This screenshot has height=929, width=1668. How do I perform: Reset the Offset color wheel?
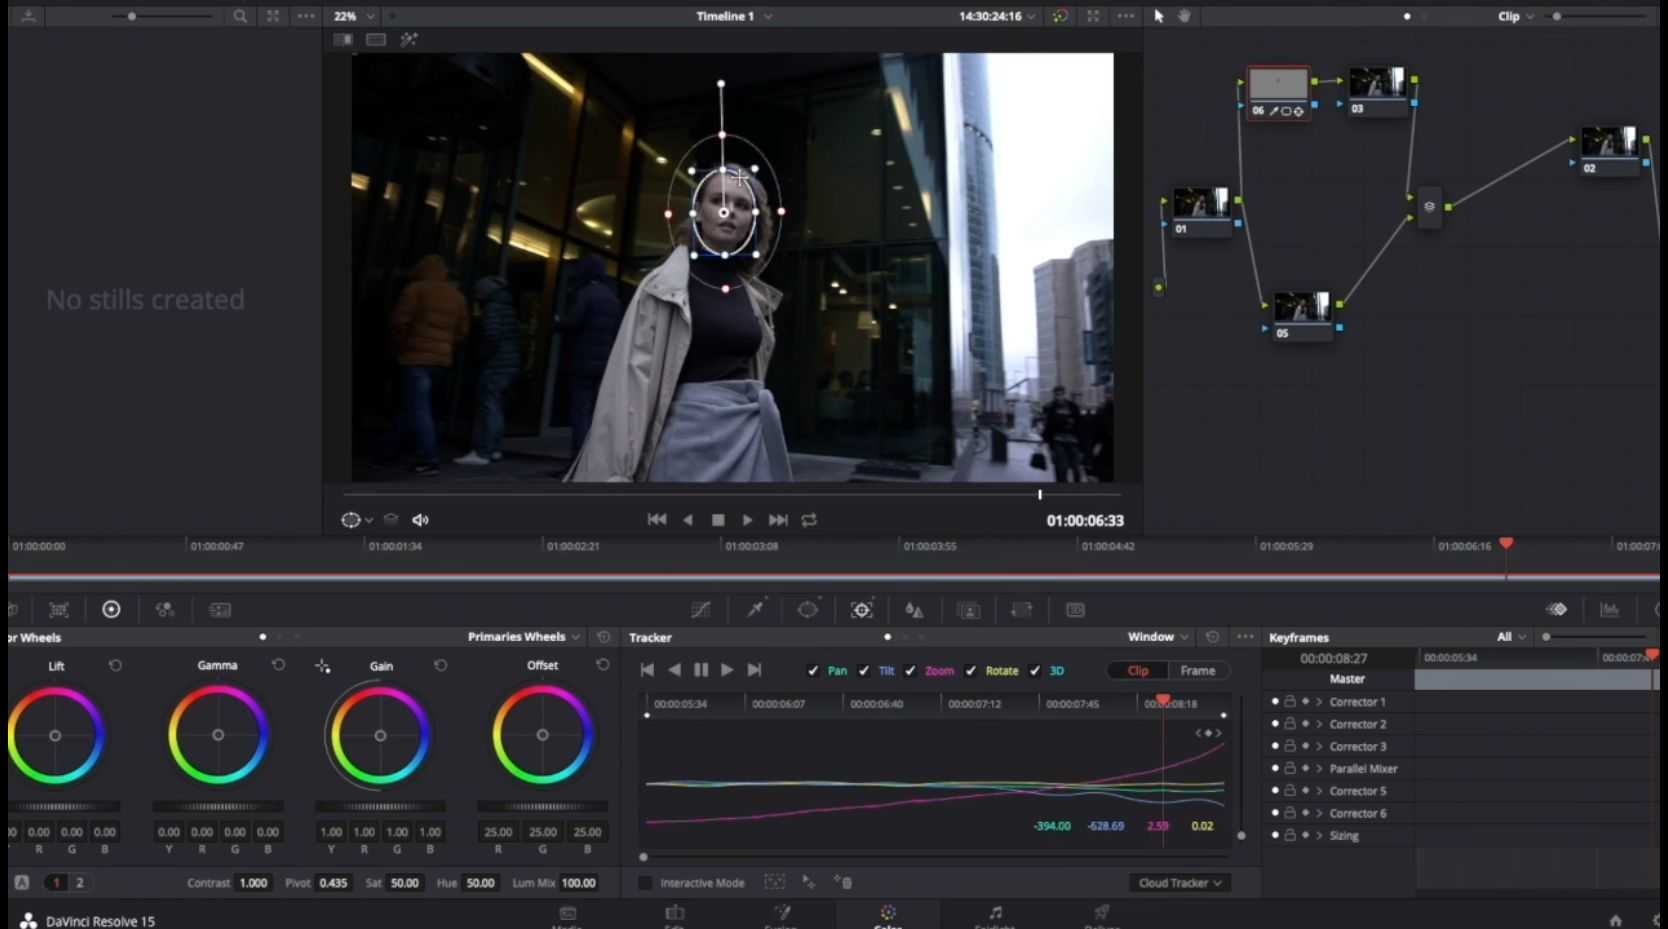(602, 665)
